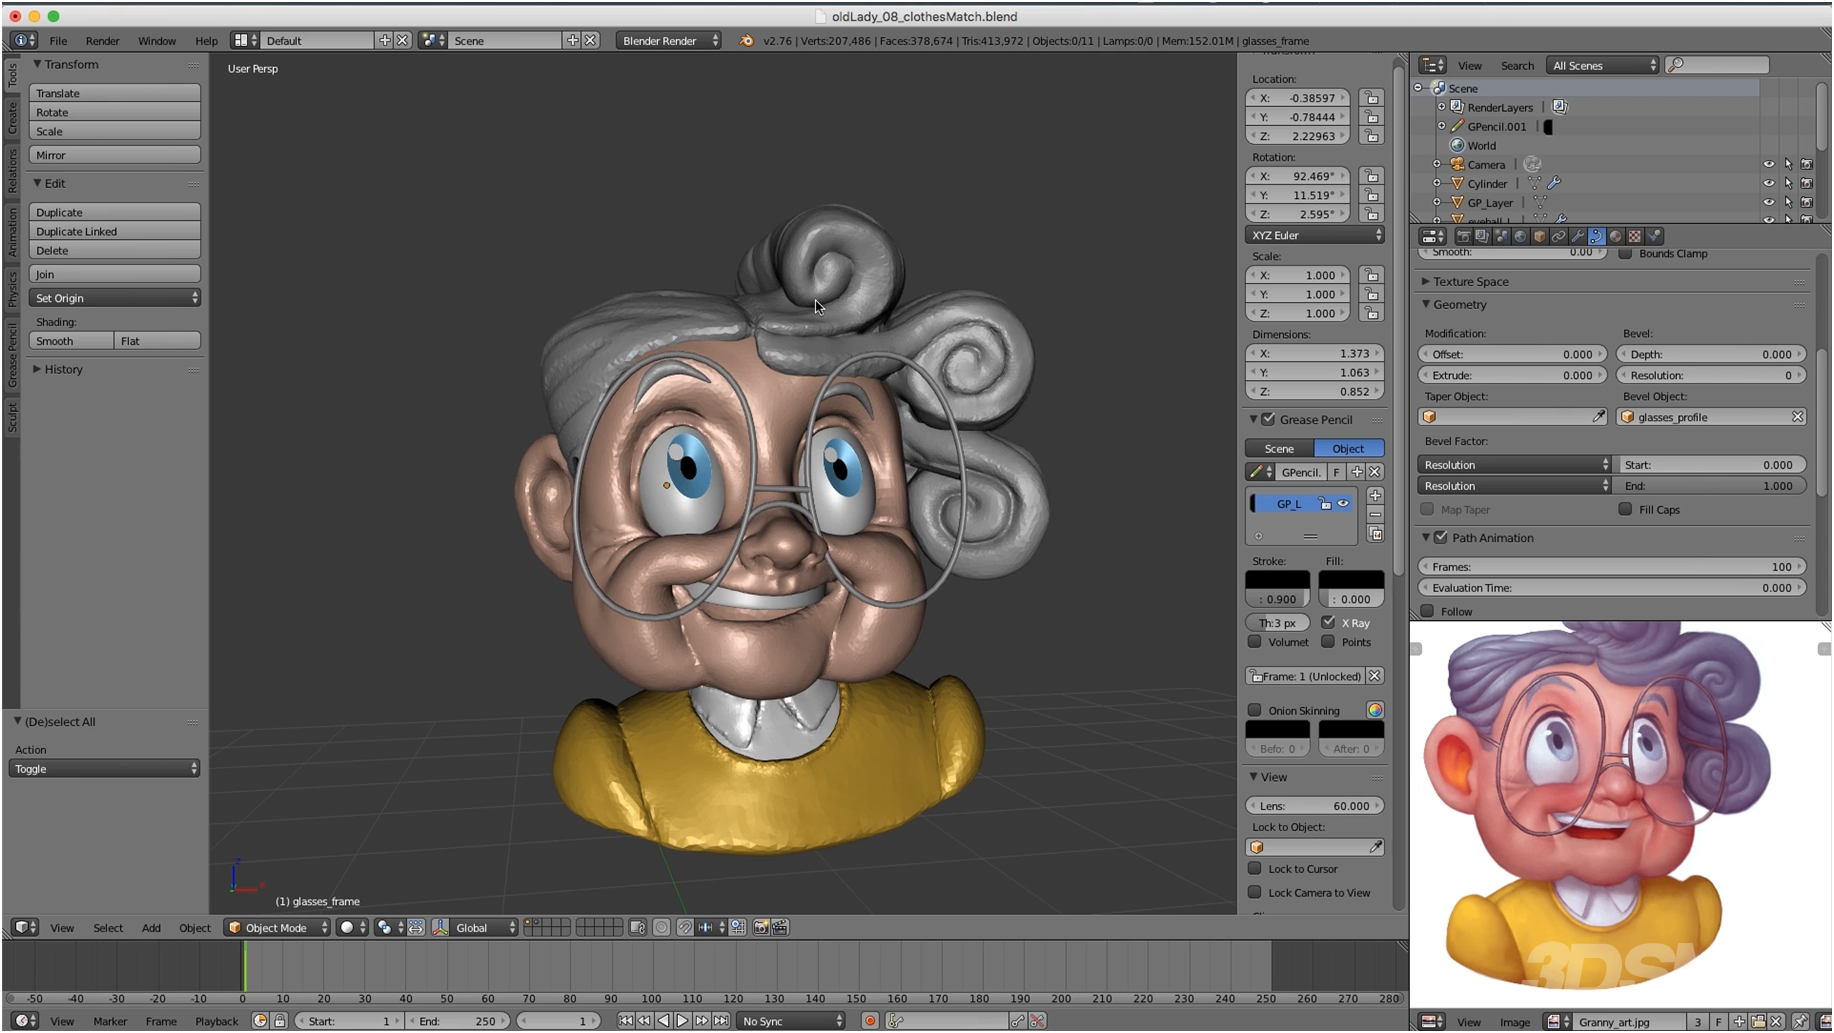Viewport: 1834px width, 1033px height.
Task: Open the Constraints properties tab (chain icon)
Action: [x=1559, y=236]
